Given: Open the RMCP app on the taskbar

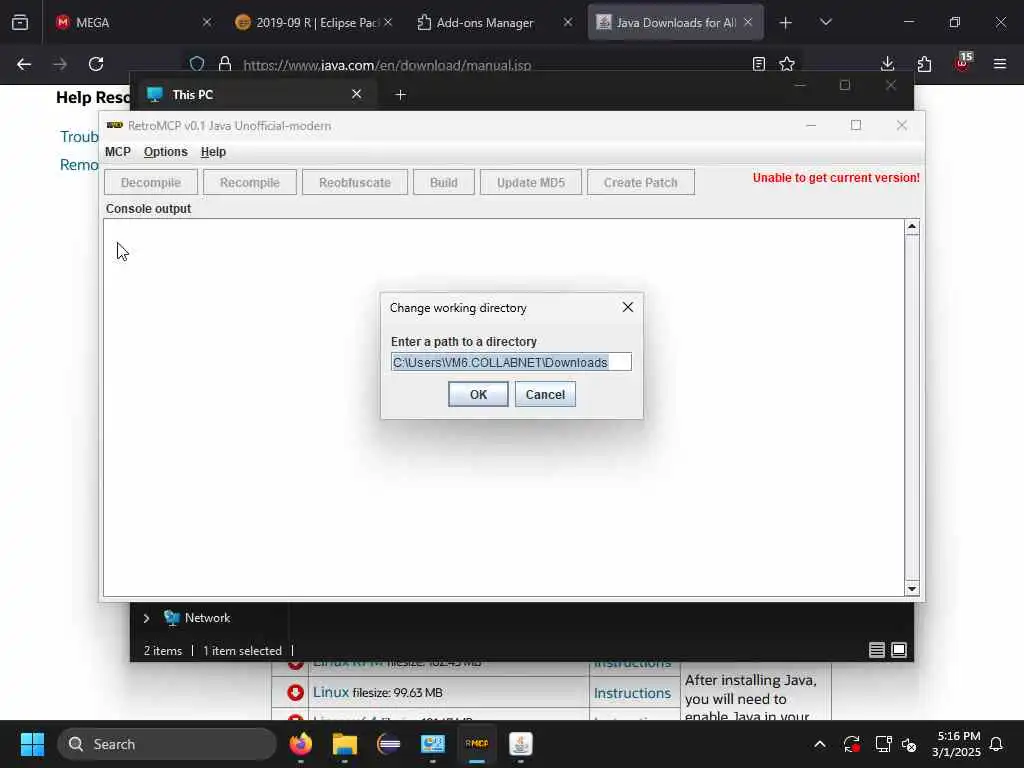Looking at the screenshot, I should (477, 744).
